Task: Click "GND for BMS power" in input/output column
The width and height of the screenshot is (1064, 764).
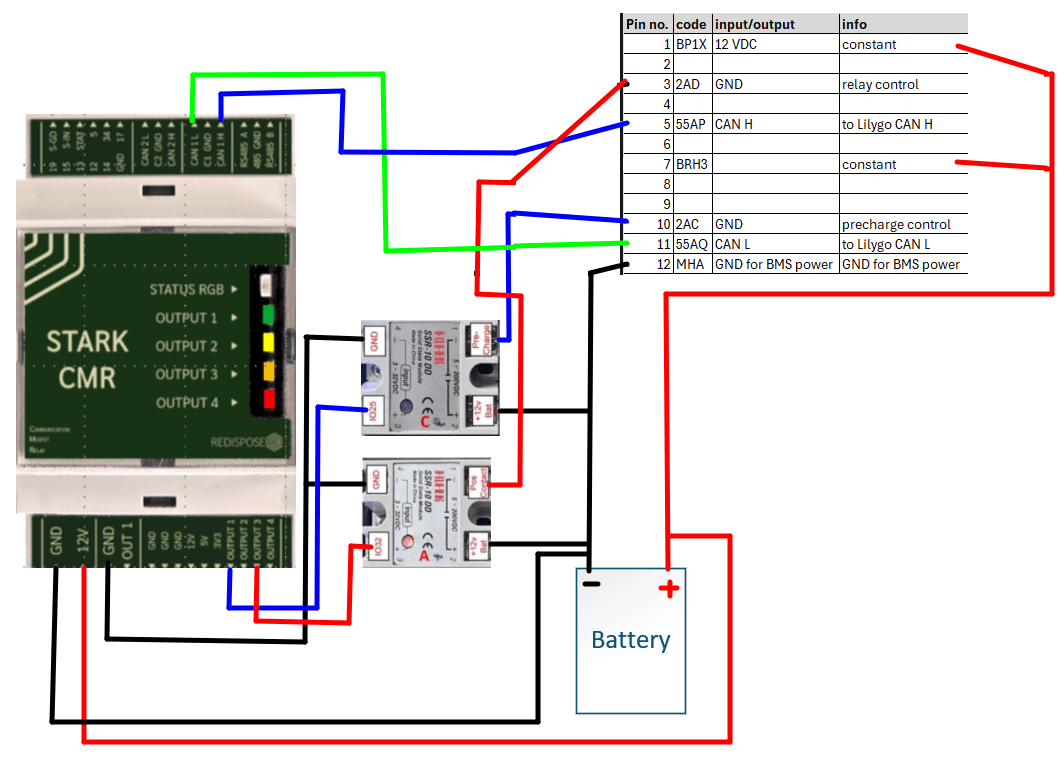Action: [774, 264]
